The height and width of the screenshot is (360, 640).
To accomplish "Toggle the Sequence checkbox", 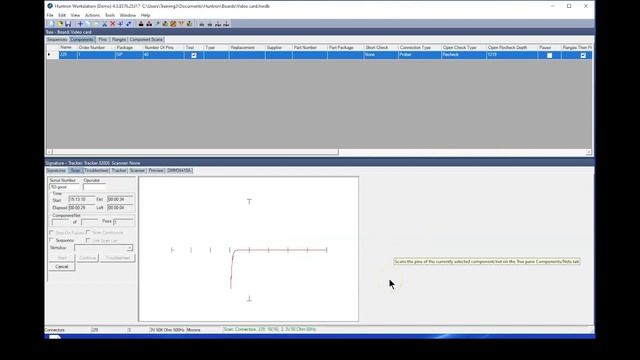I will point(51,240).
